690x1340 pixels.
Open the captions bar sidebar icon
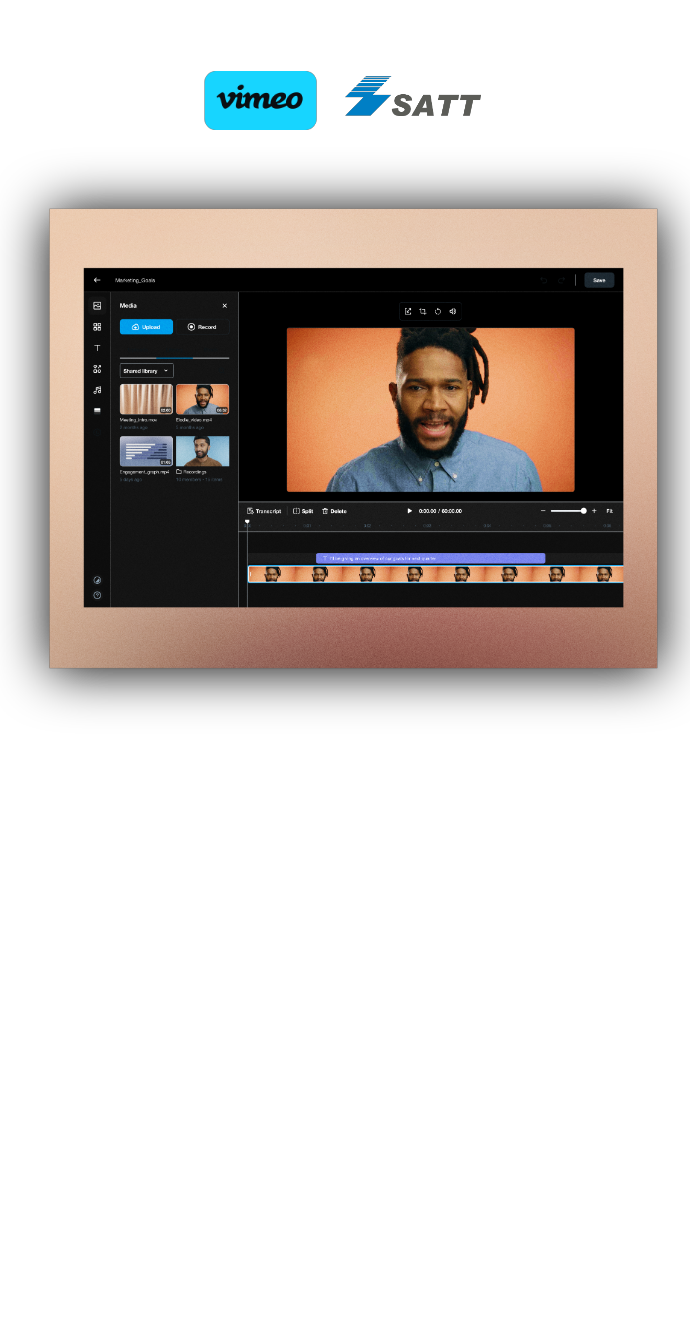[97, 410]
